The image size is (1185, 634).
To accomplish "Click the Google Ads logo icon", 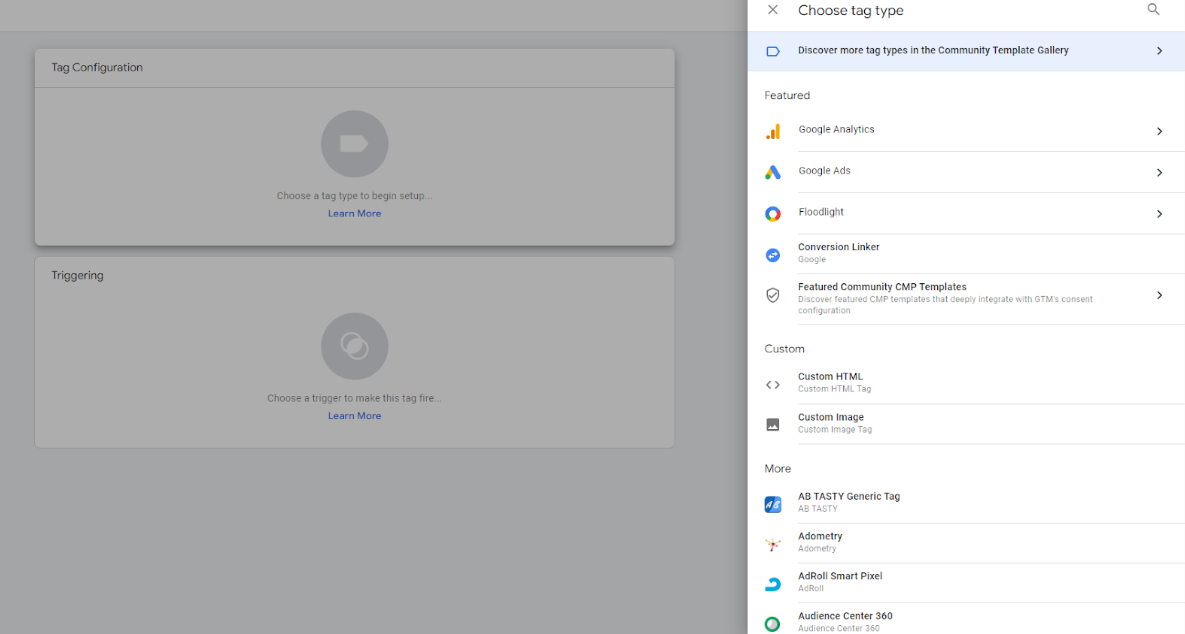I will (772, 172).
